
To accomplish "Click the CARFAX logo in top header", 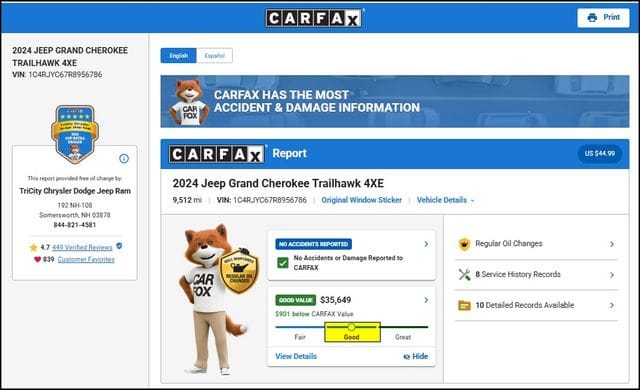I will 313,18.
